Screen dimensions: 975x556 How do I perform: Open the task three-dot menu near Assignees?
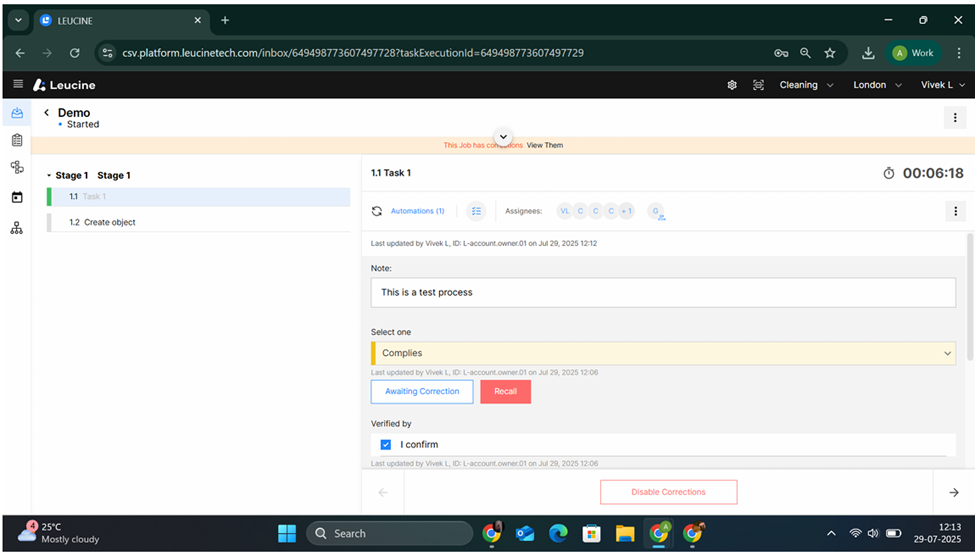point(955,211)
